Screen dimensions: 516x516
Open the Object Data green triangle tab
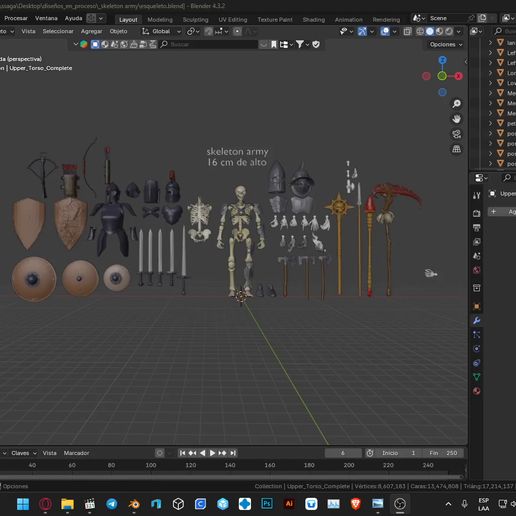(477, 377)
